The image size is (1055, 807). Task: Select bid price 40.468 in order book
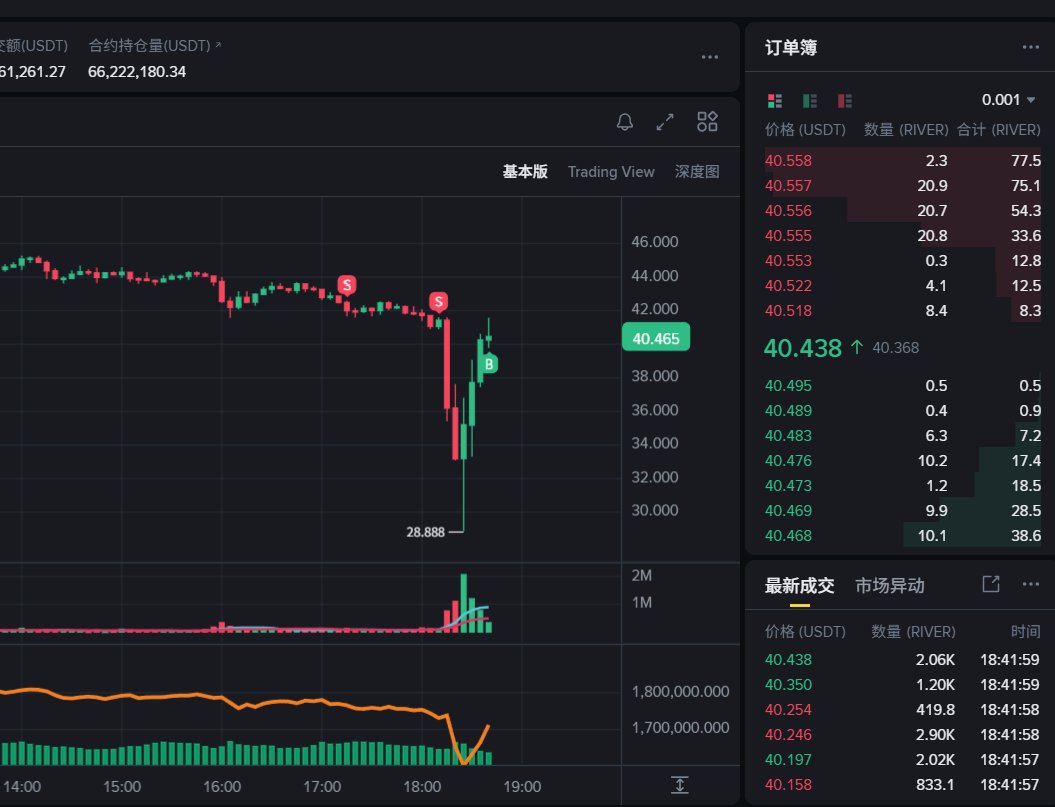click(x=789, y=536)
